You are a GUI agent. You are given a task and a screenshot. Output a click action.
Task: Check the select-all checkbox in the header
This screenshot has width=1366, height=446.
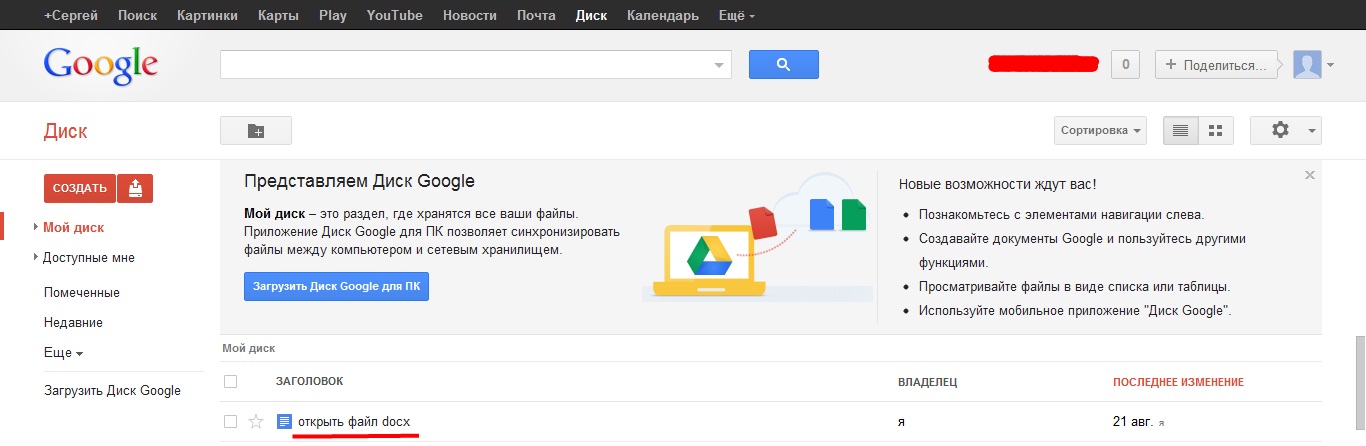[x=231, y=381]
